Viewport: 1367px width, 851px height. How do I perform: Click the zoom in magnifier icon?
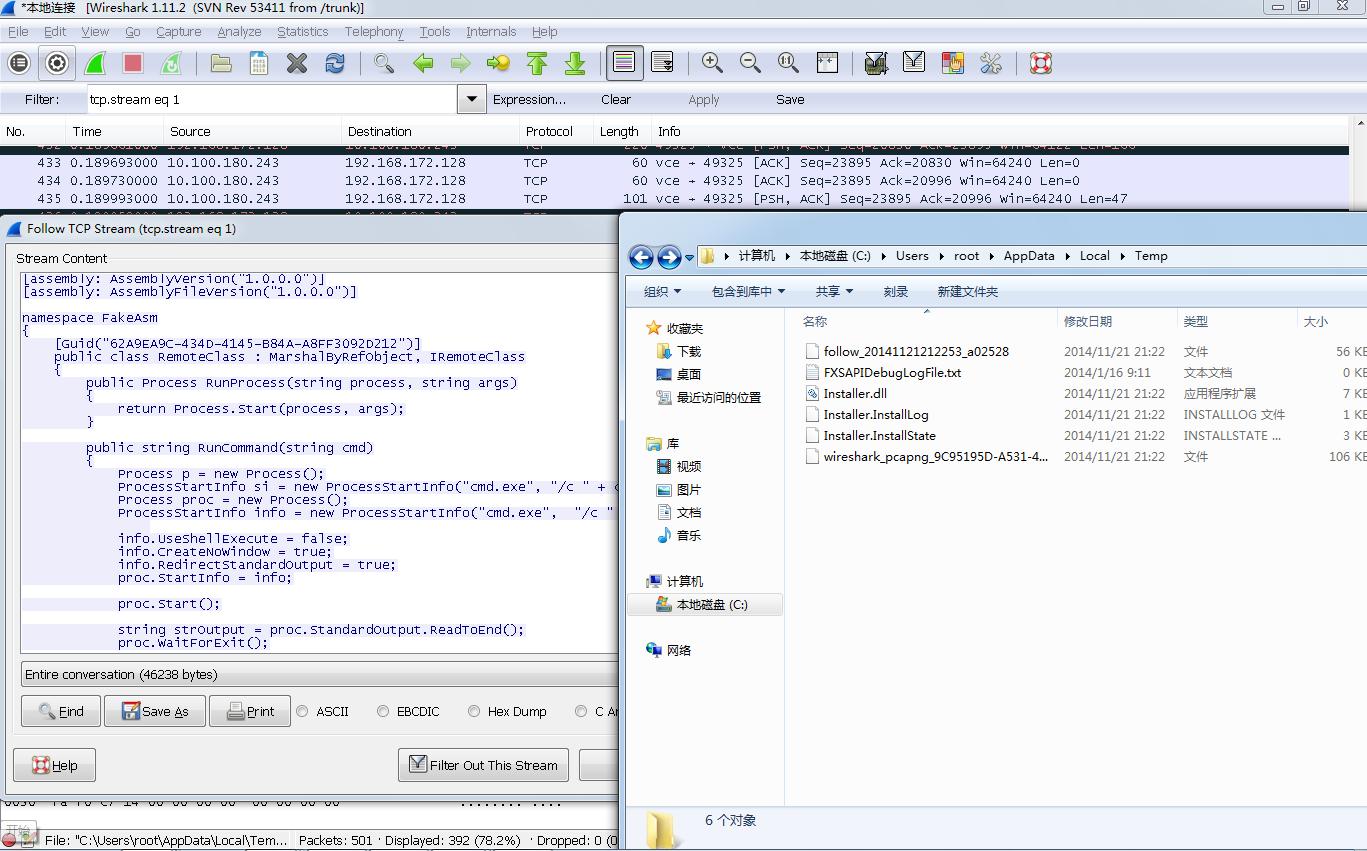coord(712,63)
